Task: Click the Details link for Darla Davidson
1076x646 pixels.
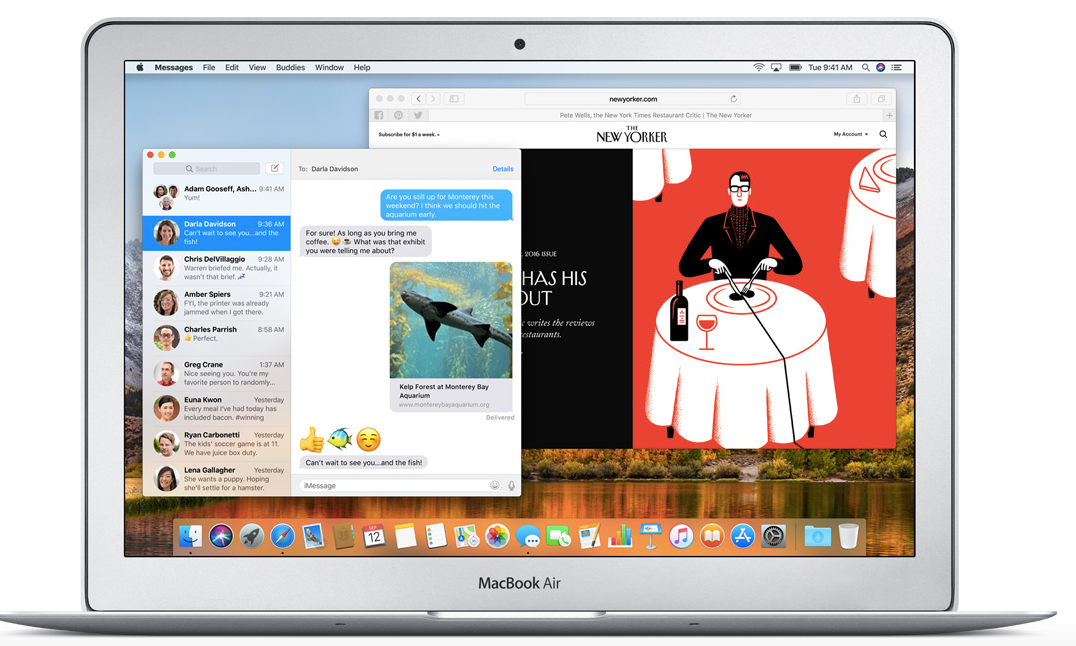Action: [503, 169]
